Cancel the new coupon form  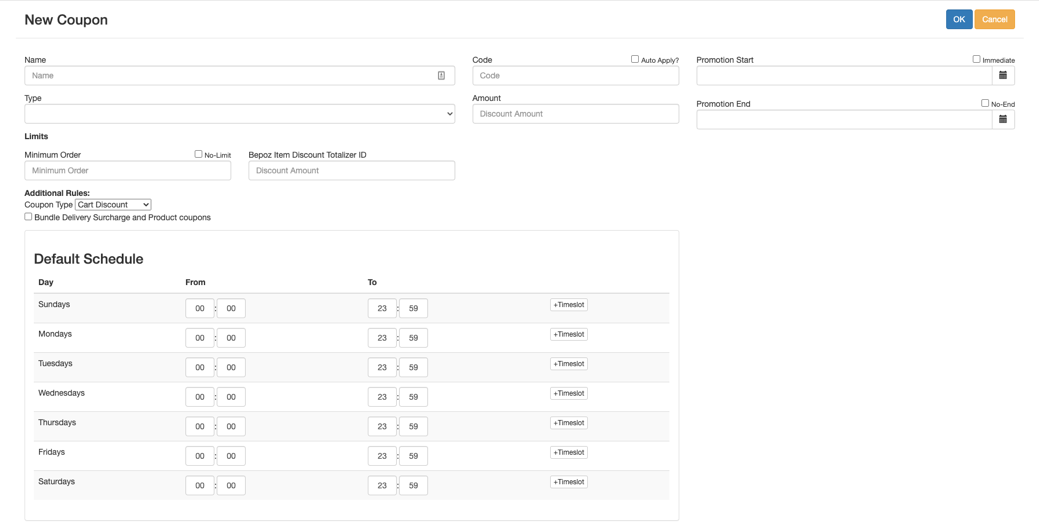(994, 19)
